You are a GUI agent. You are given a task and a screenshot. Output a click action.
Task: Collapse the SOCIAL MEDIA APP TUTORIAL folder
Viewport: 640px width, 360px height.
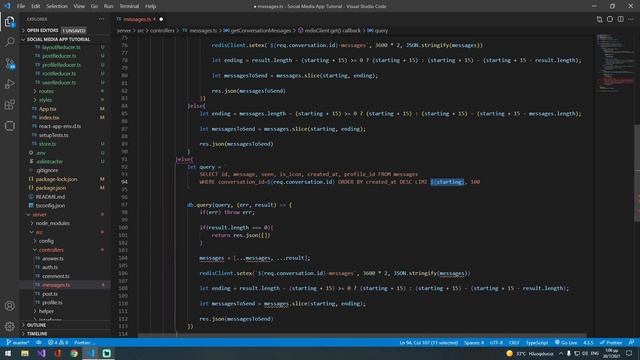coord(58,39)
